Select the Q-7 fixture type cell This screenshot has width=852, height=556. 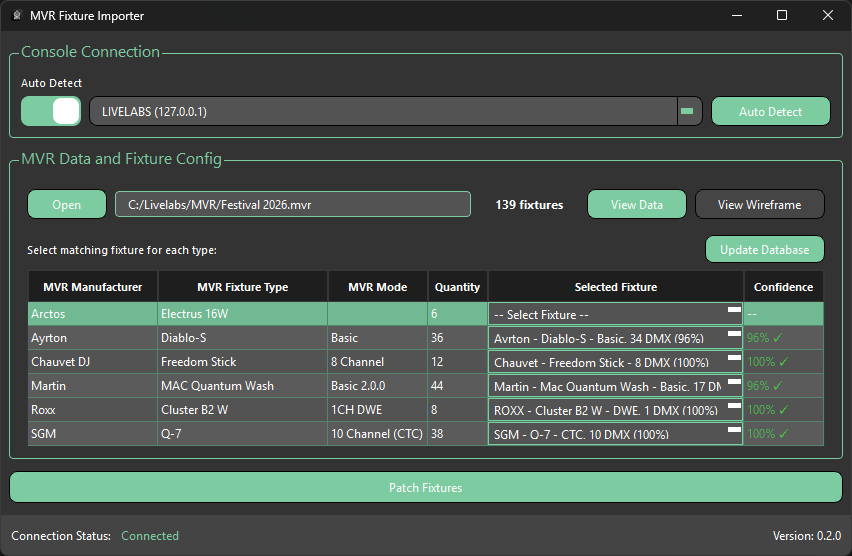click(x=243, y=433)
